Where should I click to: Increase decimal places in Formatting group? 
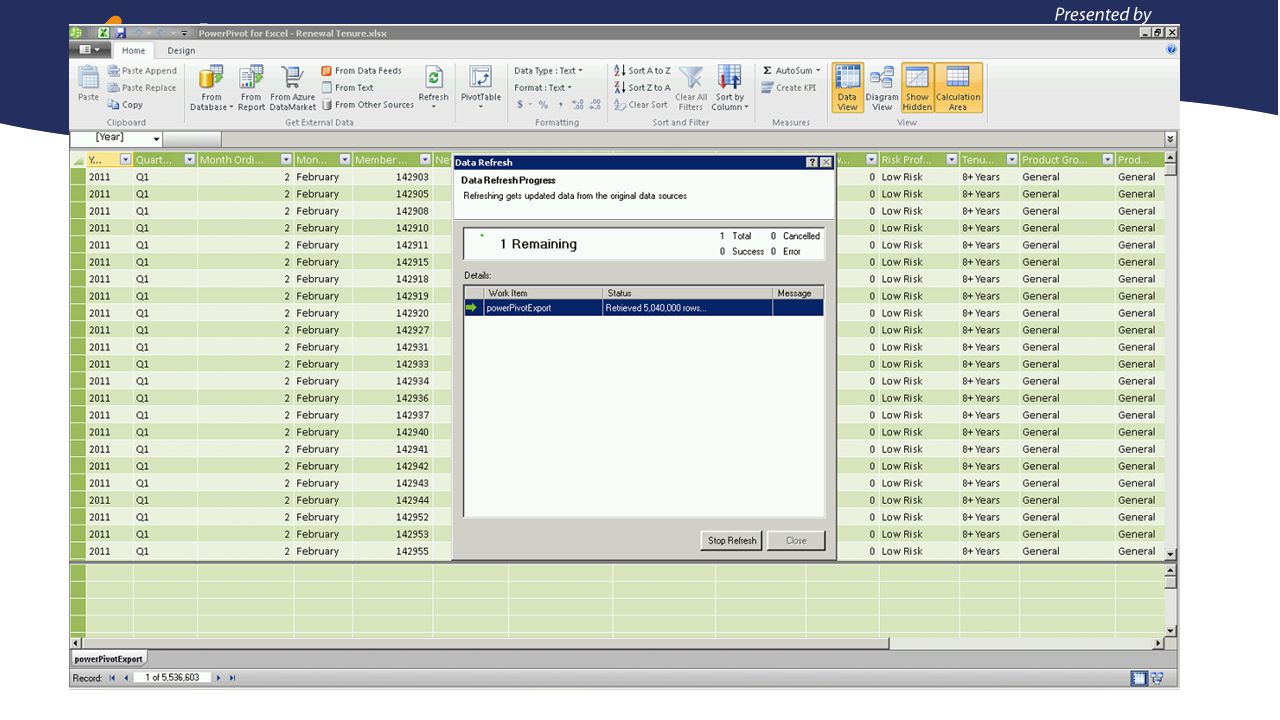[x=578, y=105]
